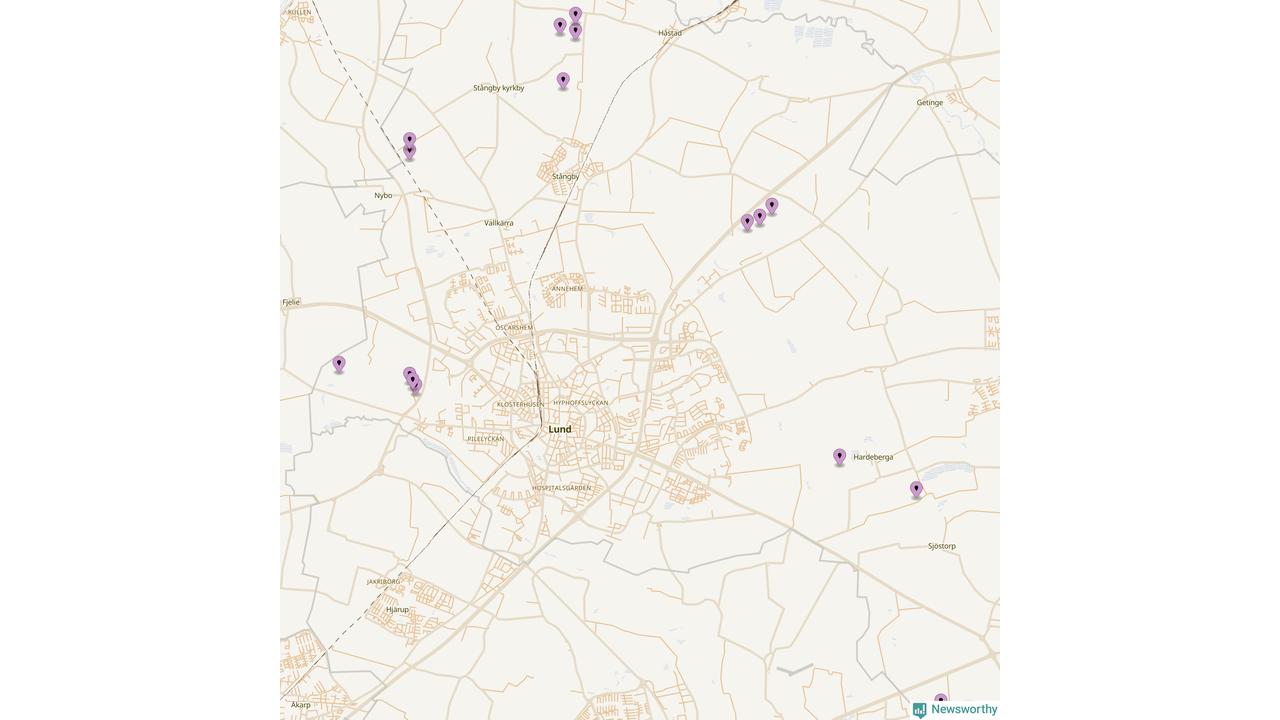
Task: Click the Pilelyckan district label
Action: click(x=486, y=439)
